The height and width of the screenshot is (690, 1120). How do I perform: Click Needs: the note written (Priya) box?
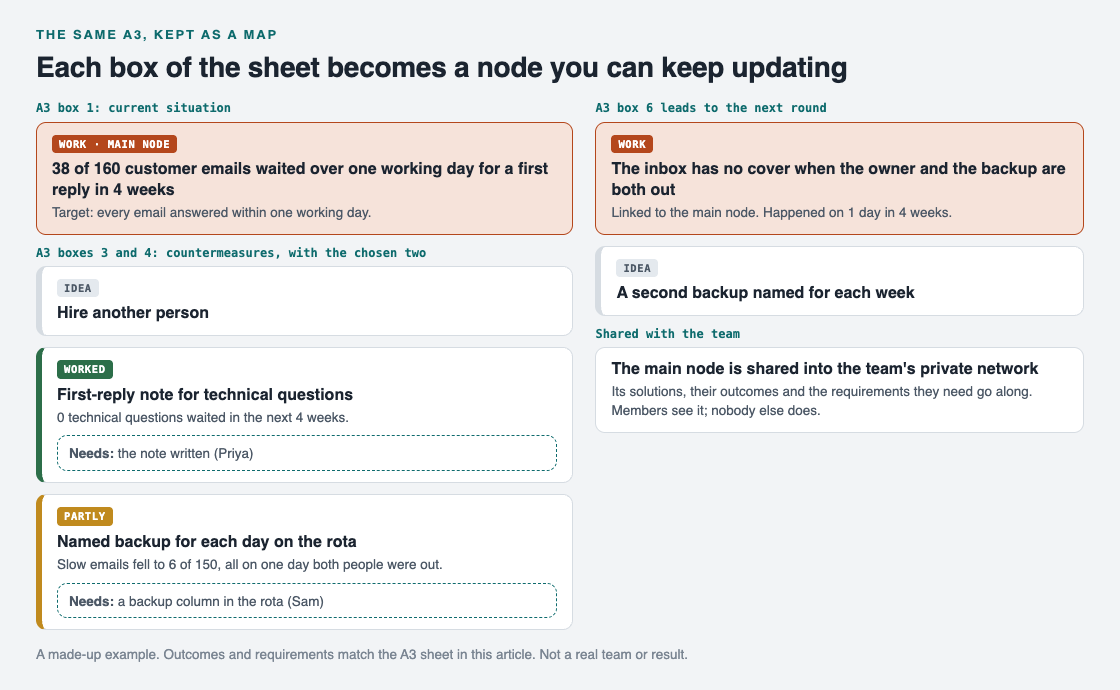pyautogui.click(x=306, y=454)
